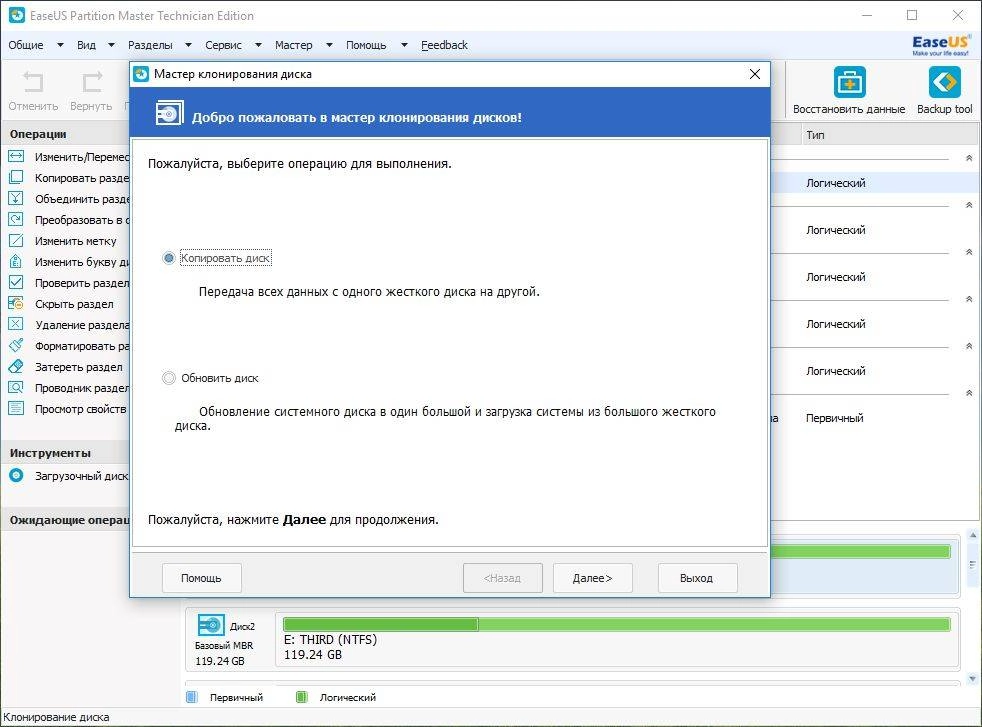Click the <Назад button in wizard
The height and width of the screenshot is (727, 982).
pos(502,577)
